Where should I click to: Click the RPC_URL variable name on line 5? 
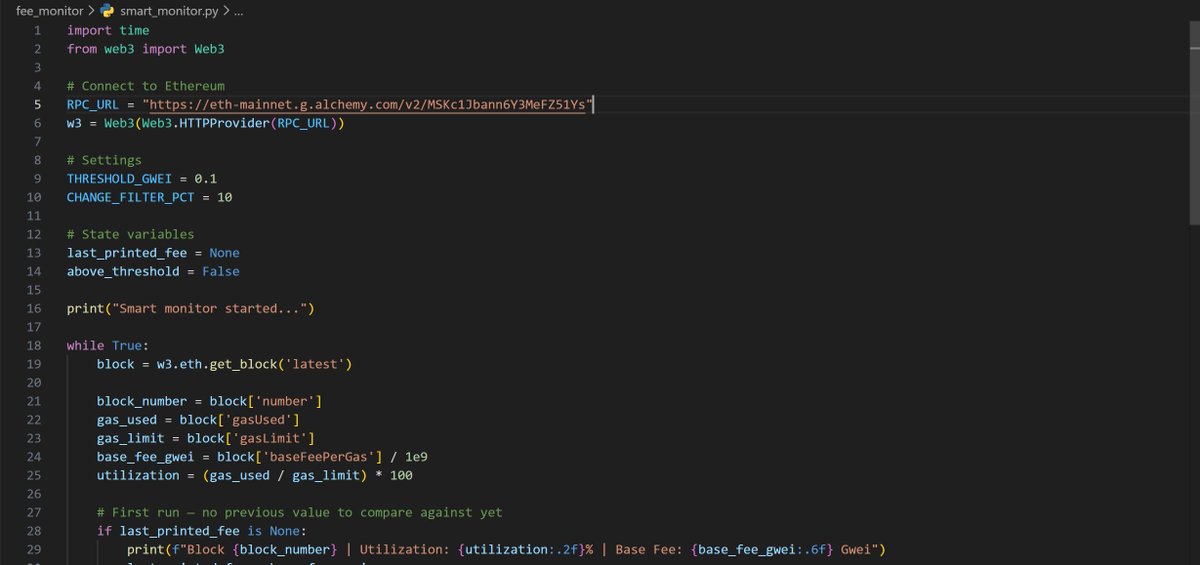coord(93,104)
